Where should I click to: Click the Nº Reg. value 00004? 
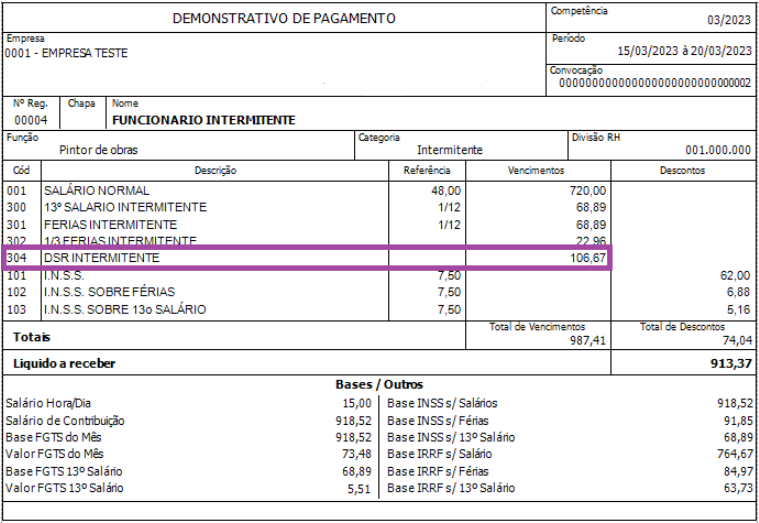tap(30, 120)
